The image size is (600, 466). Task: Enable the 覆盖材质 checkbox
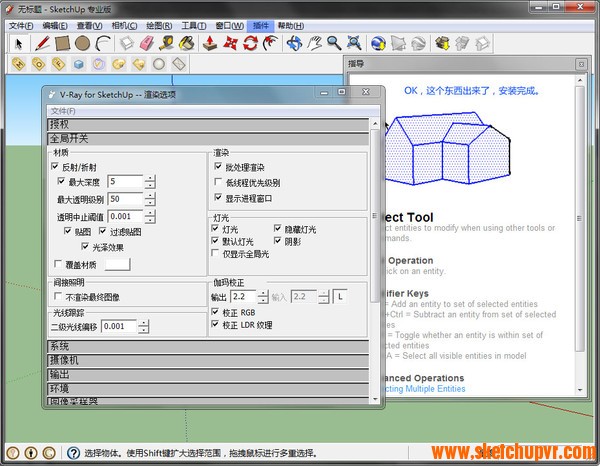57,265
